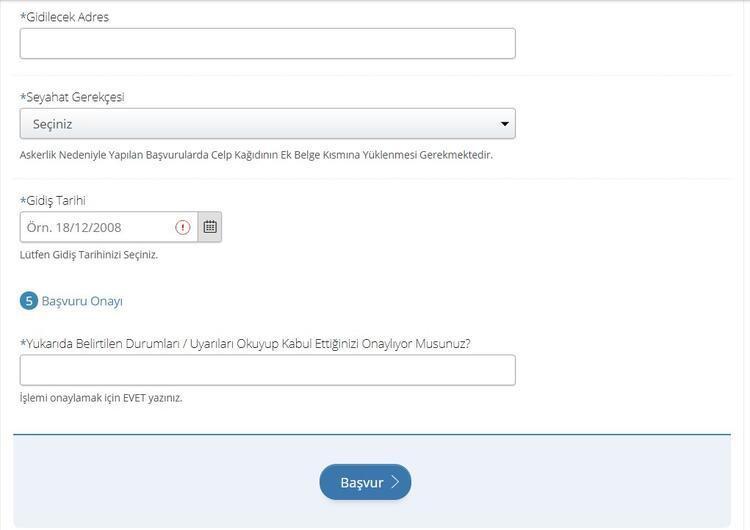Image resolution: width=750 pixels, height=530 pixels.
Task: Submit the form with Başvur button
Action: point(364,482)
